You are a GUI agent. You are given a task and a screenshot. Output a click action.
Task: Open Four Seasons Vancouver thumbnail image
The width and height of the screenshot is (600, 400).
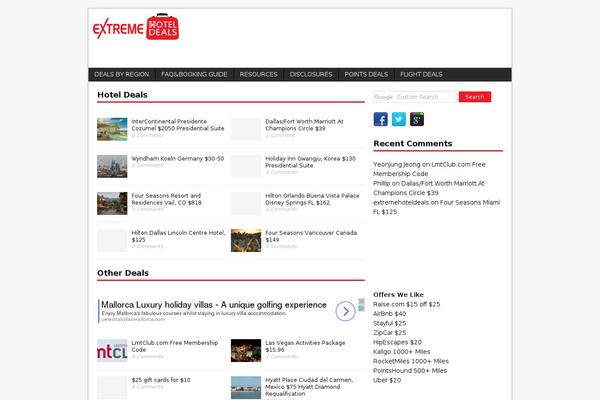(x=246, y=240)
